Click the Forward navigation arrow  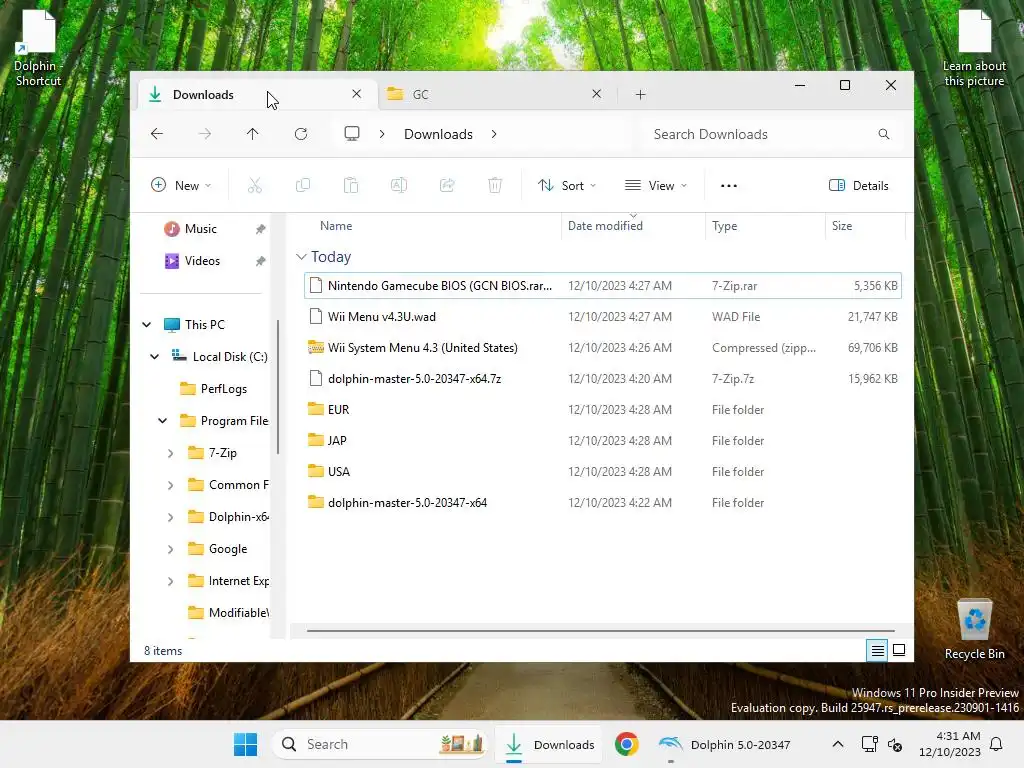[205, 134]
